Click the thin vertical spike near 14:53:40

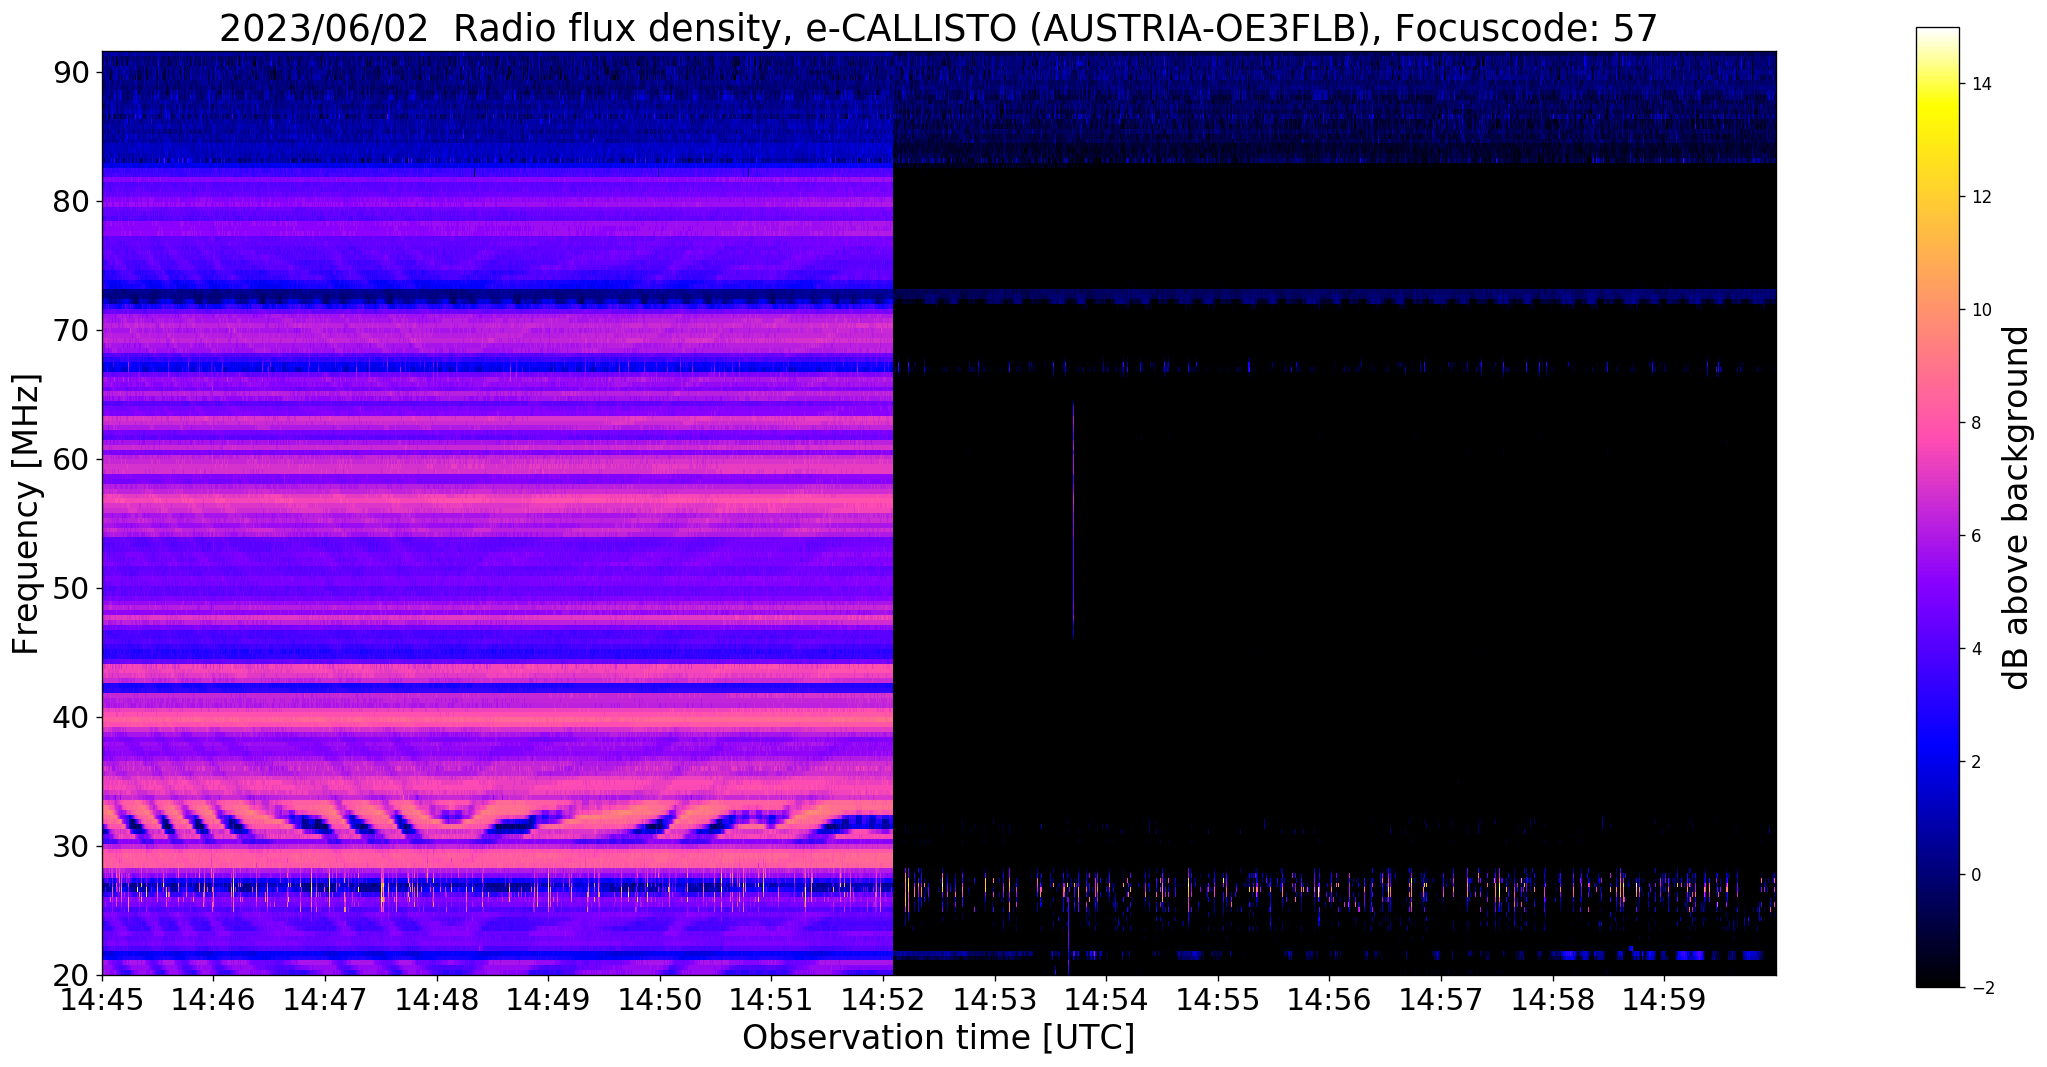[x=1073, y=520]
